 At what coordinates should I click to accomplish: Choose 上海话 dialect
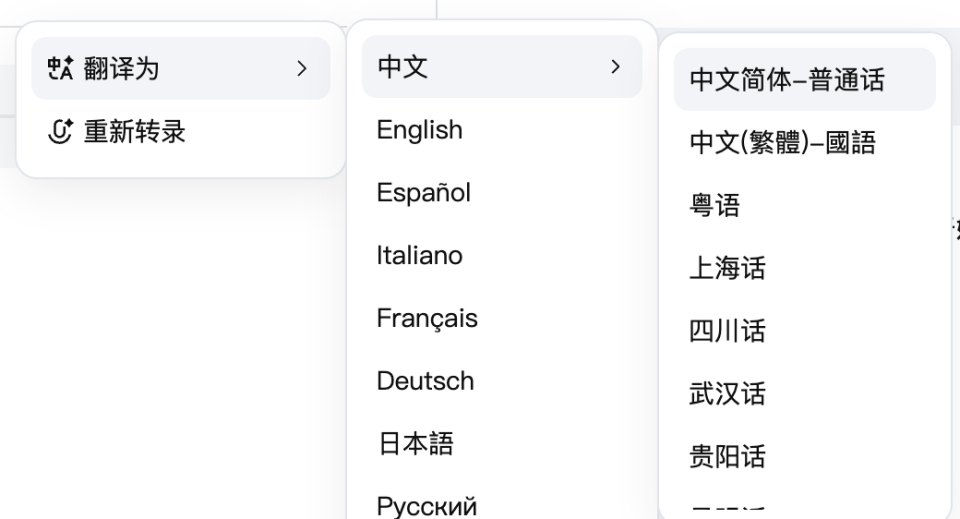click(804, 268)
